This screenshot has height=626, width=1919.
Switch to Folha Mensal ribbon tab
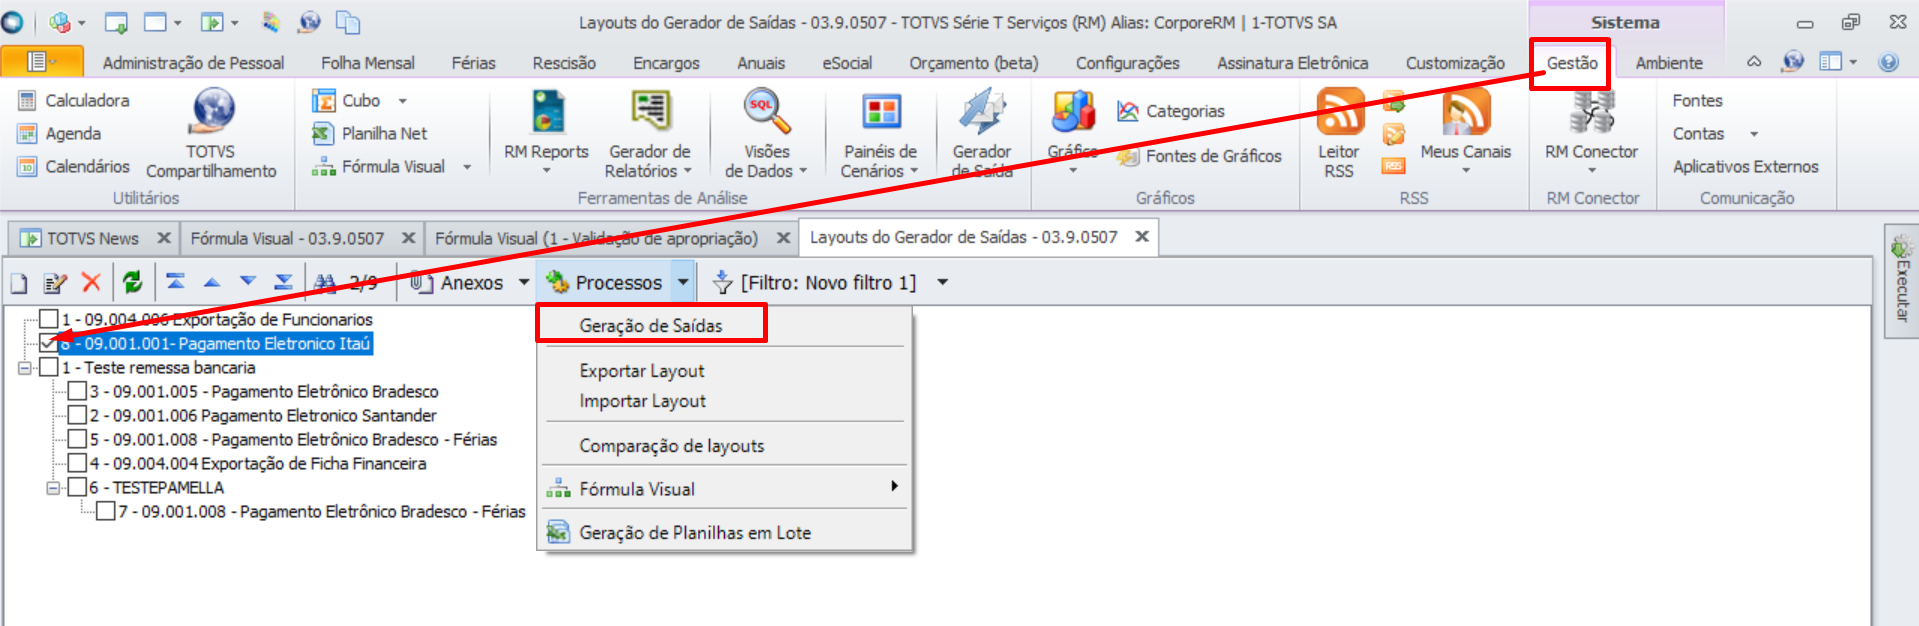(368, 63)
